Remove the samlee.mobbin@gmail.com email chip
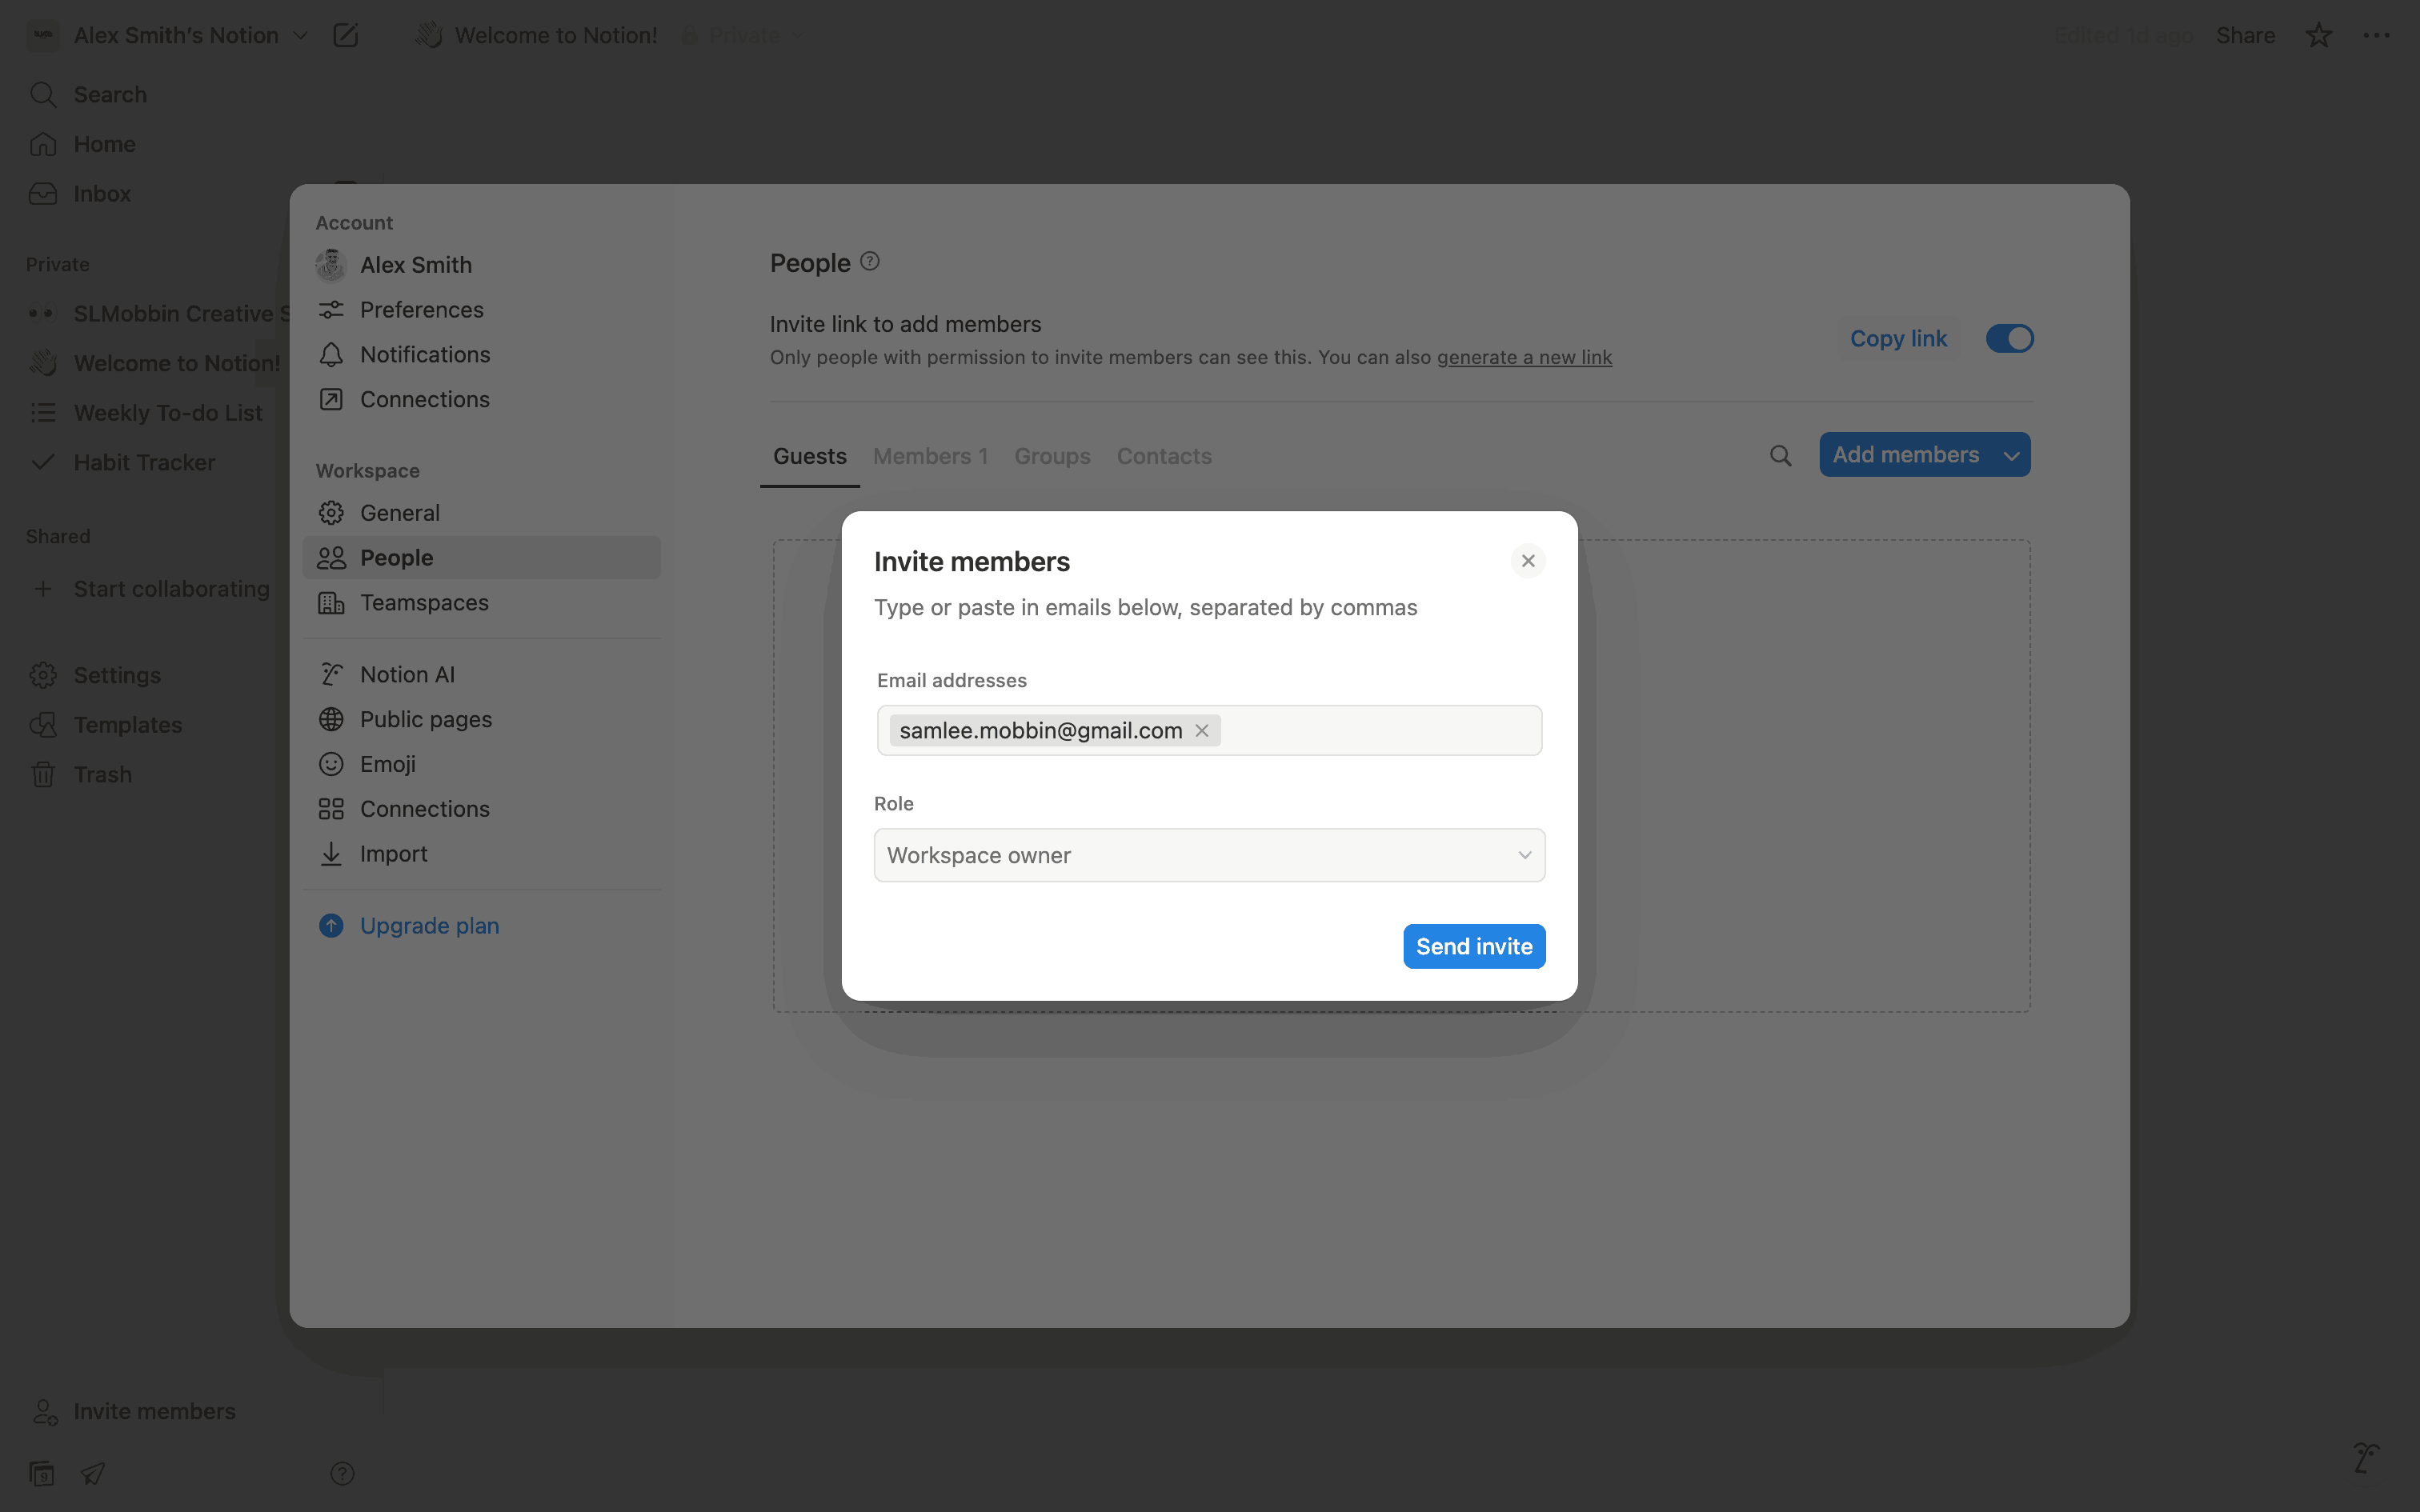The width and height of the screenshot is (2420, 1512). 1202,731
